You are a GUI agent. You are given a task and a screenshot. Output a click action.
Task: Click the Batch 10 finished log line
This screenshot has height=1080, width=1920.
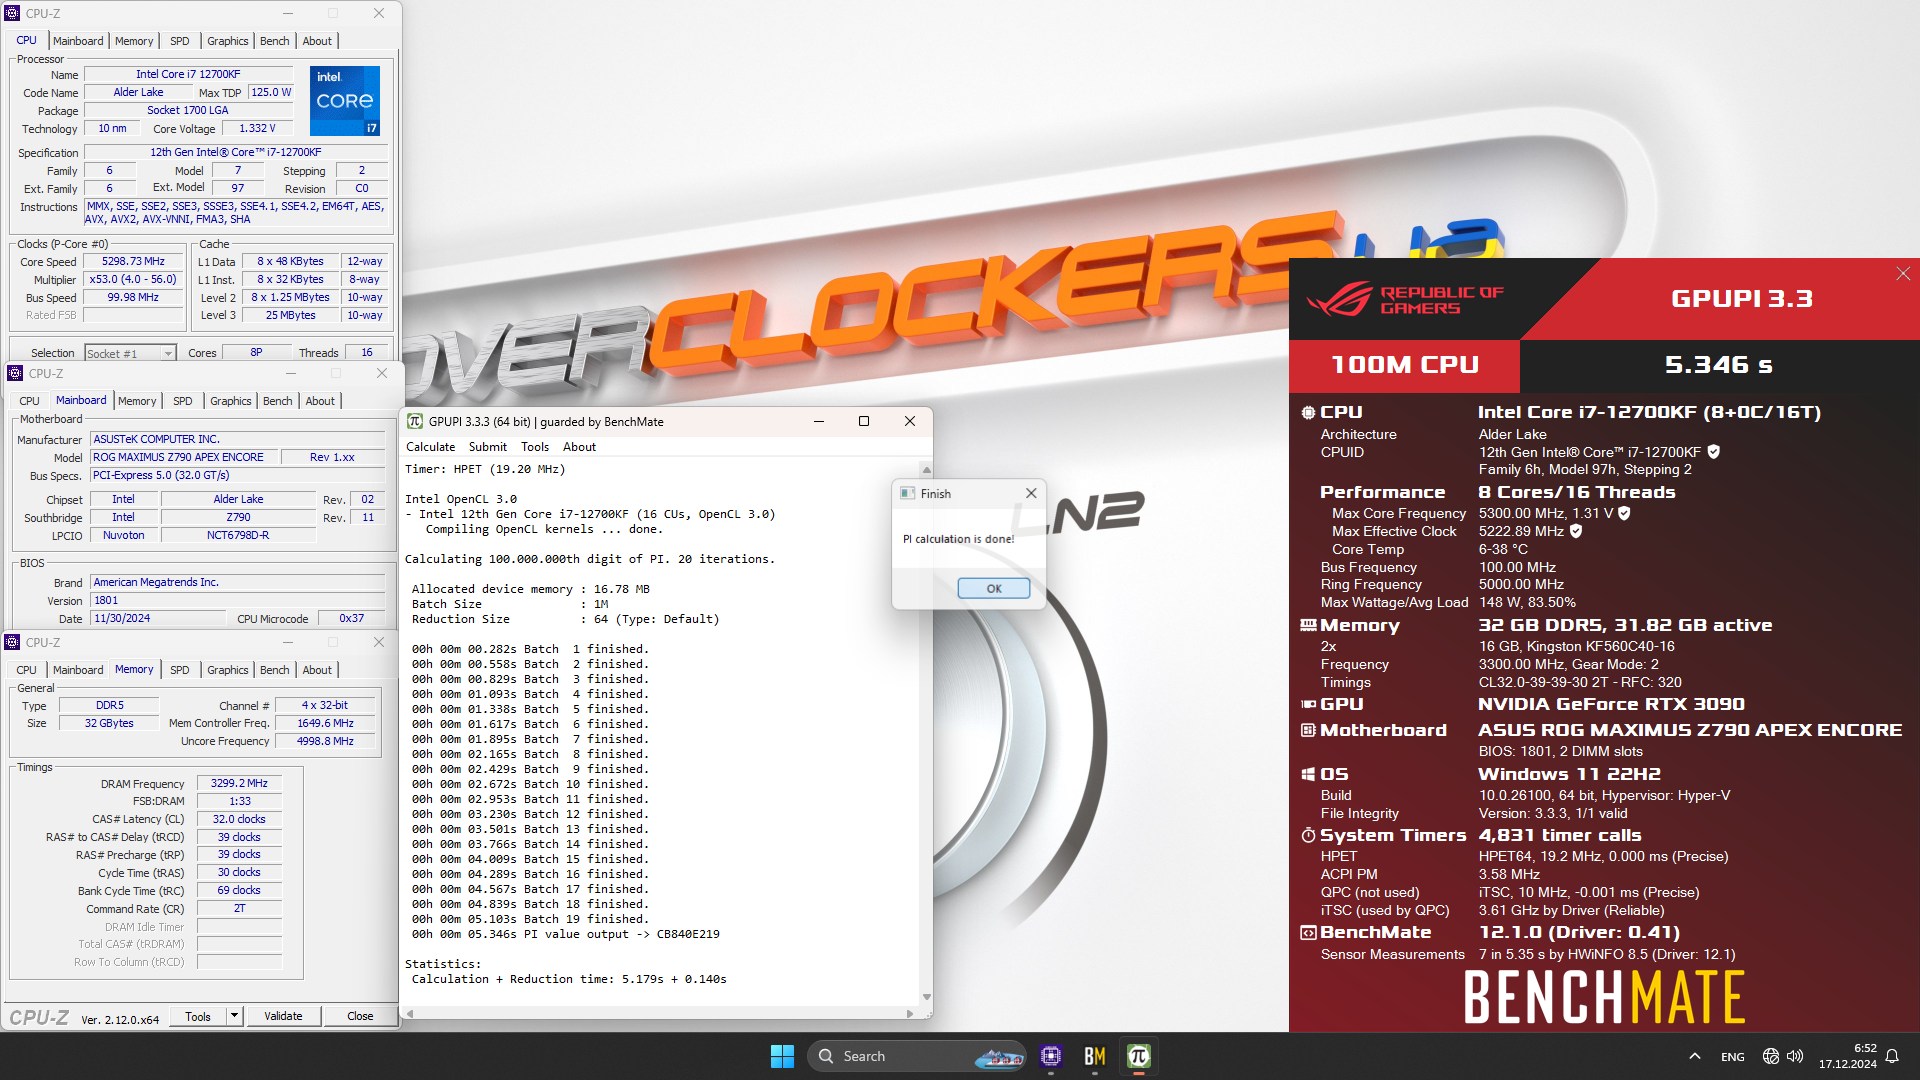[x=530, y=785]
